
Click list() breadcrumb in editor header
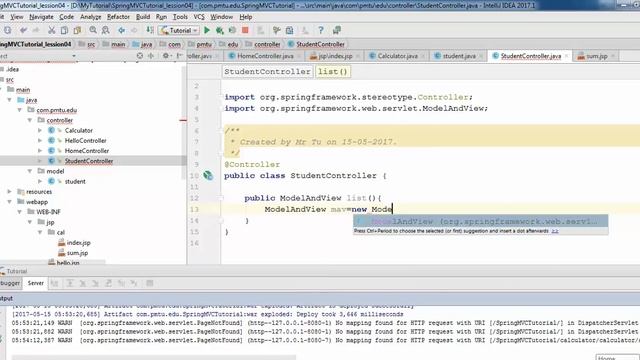click(333, 71)
